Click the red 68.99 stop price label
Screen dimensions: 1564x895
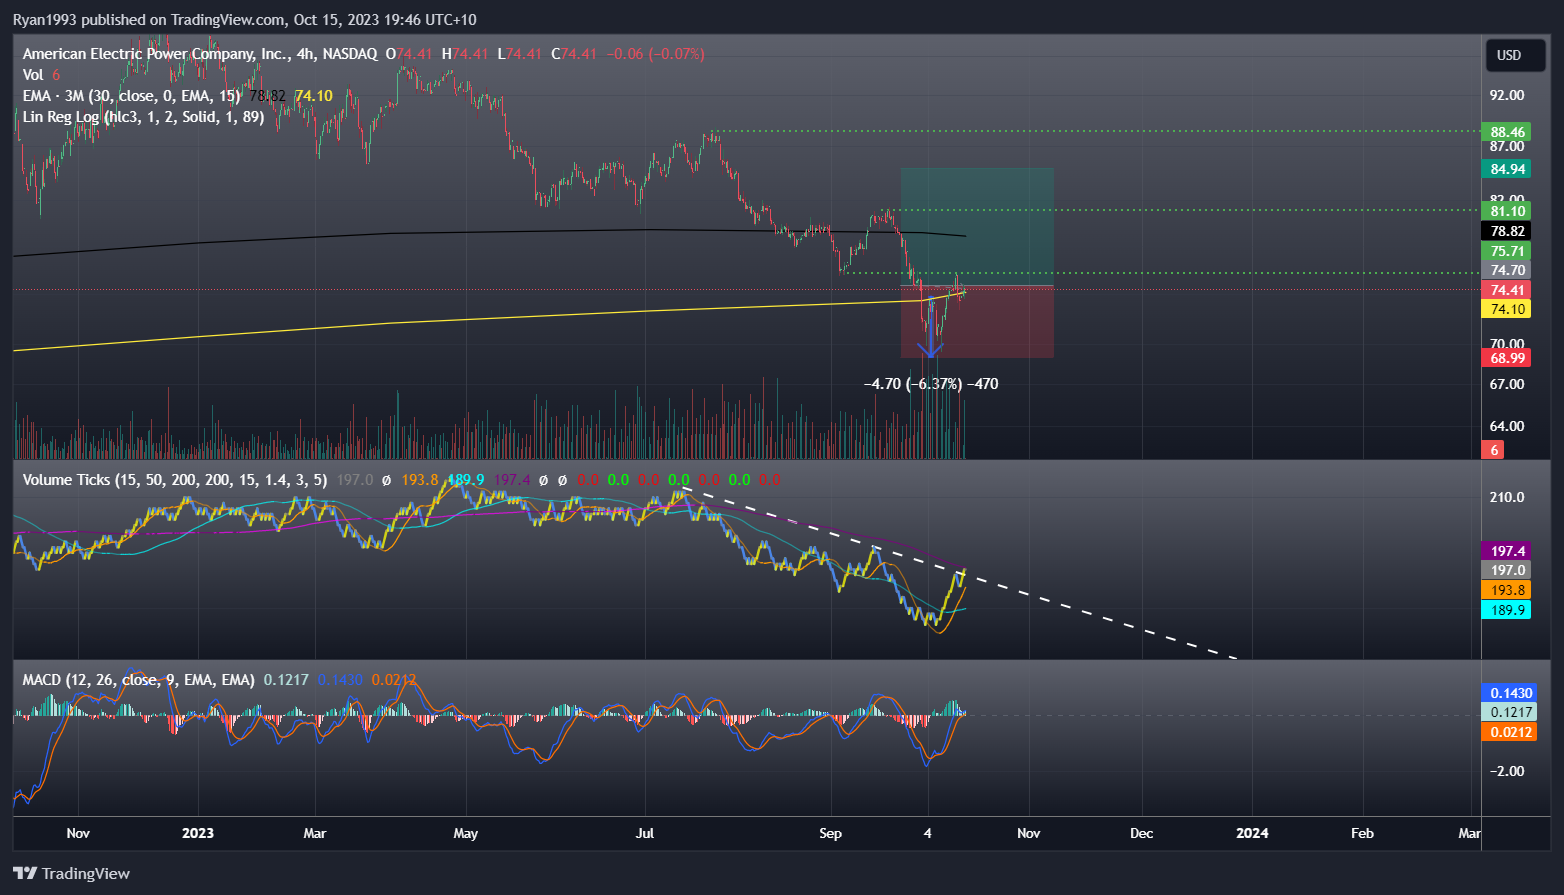point(1507,358)
